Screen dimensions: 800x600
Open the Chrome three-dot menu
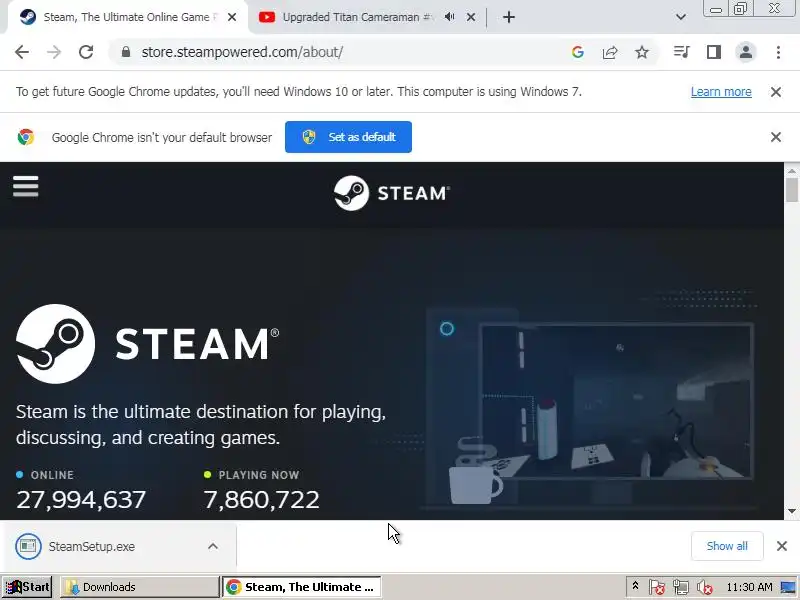point(778,52)
